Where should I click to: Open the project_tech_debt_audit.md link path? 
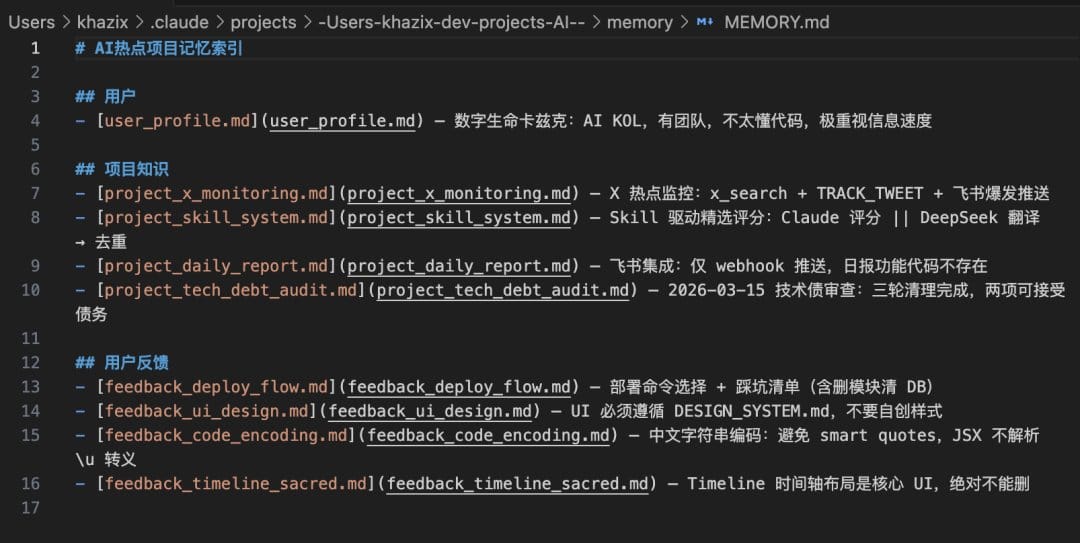[x=503, y=290]
